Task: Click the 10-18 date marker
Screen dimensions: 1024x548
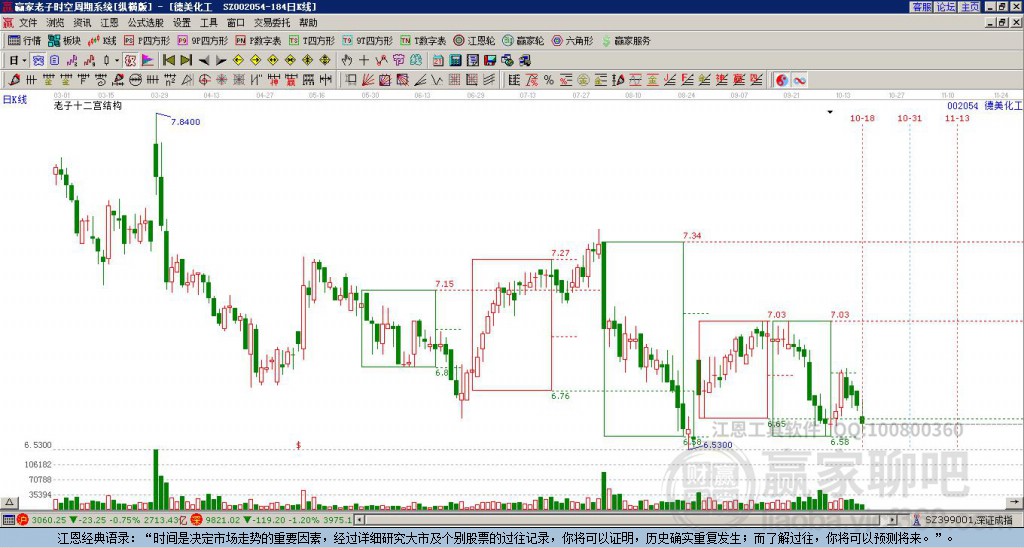Action: coord(862,118)
